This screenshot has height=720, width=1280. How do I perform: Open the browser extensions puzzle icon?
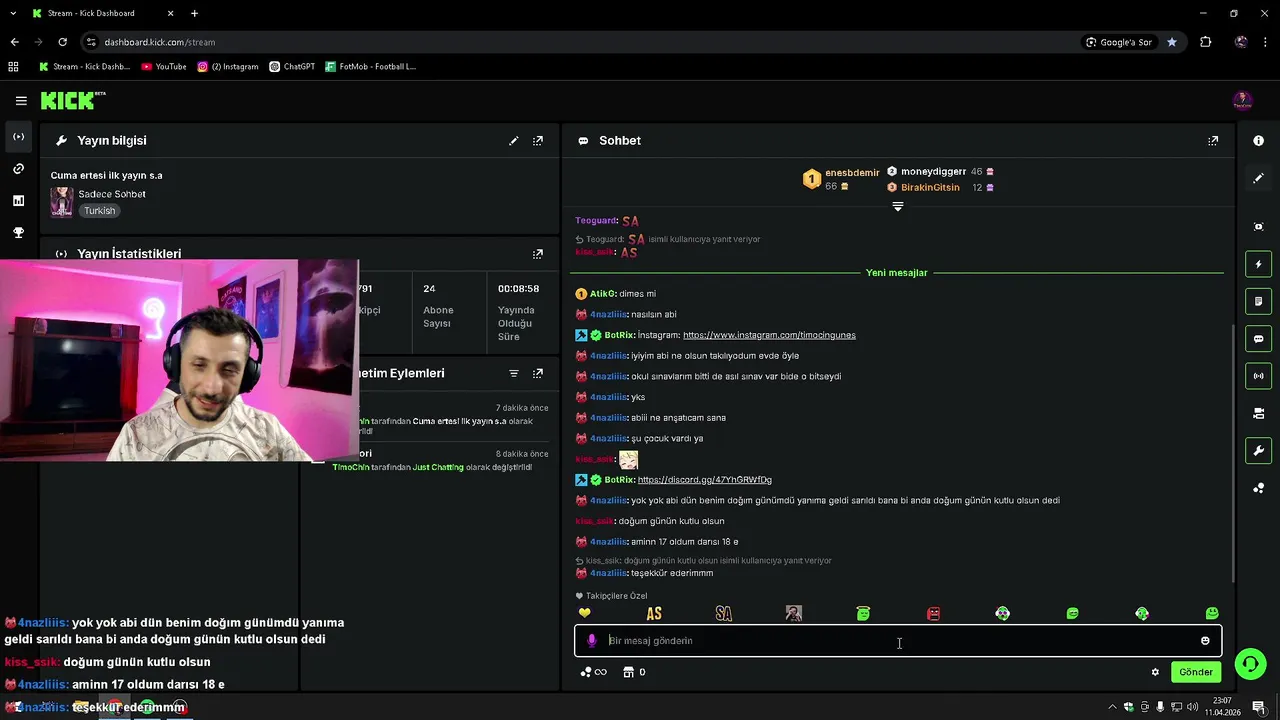[1205, 42]
